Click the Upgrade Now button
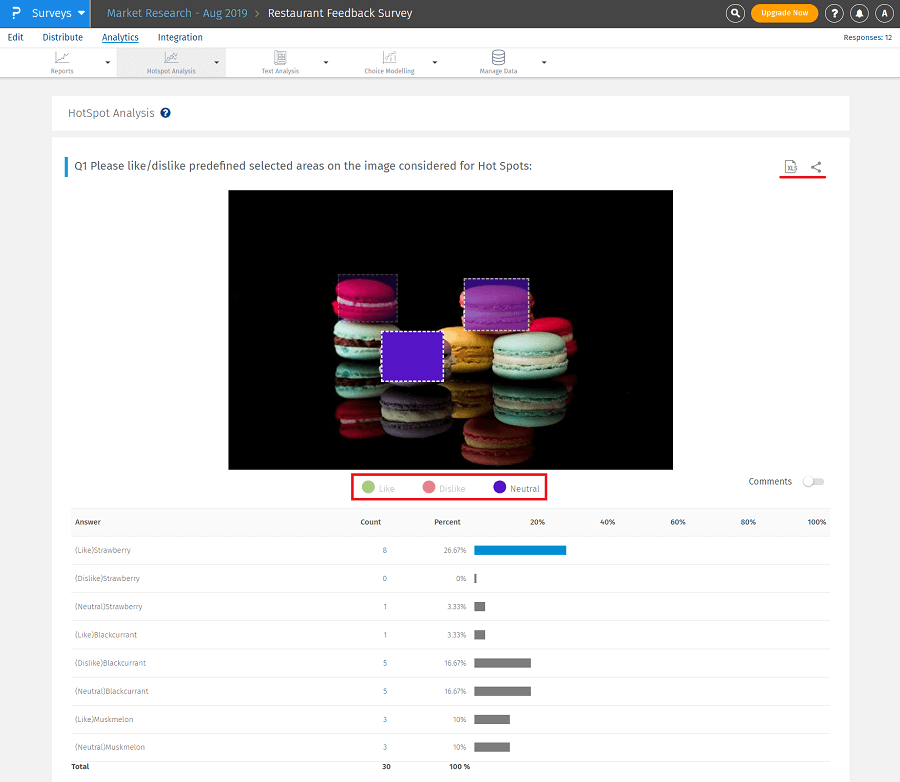 (784, 13)
